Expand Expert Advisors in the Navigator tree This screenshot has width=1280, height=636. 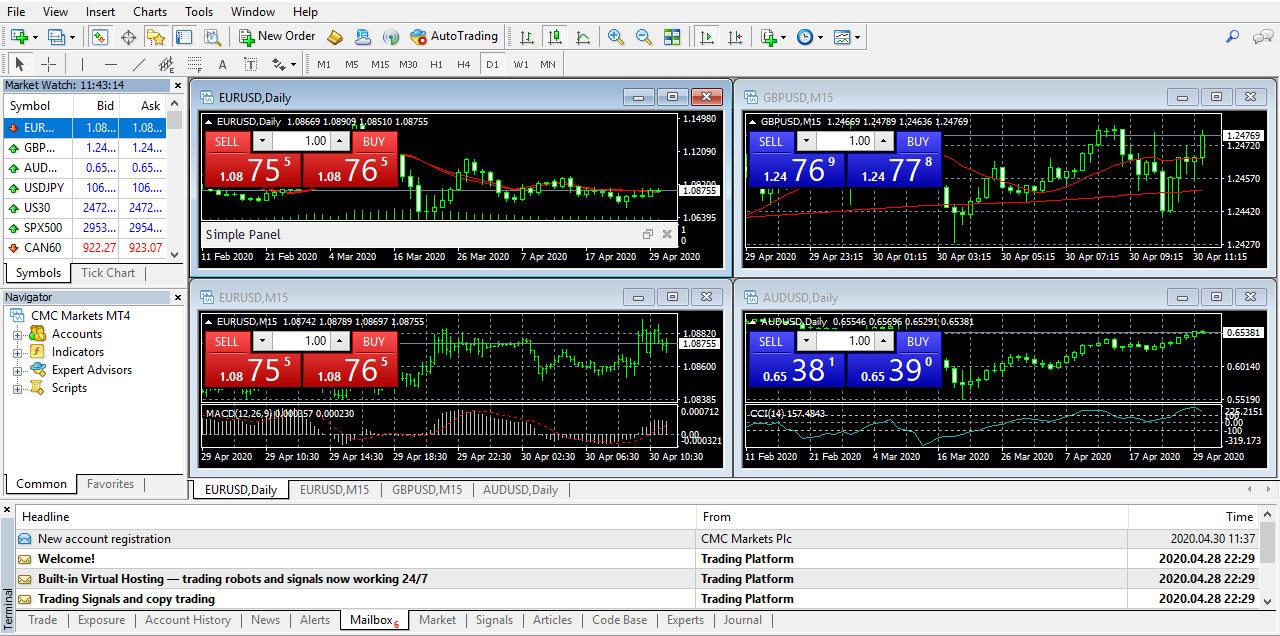[17, 370]
